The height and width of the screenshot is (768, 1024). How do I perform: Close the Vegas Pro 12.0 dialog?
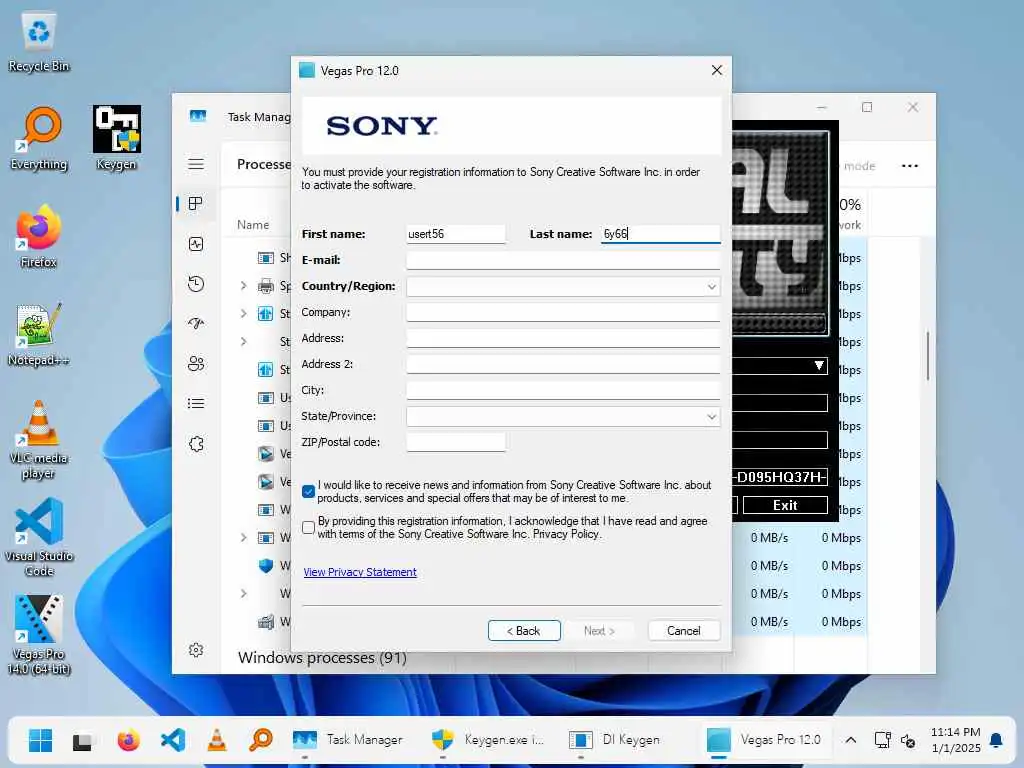click(716, 71)
